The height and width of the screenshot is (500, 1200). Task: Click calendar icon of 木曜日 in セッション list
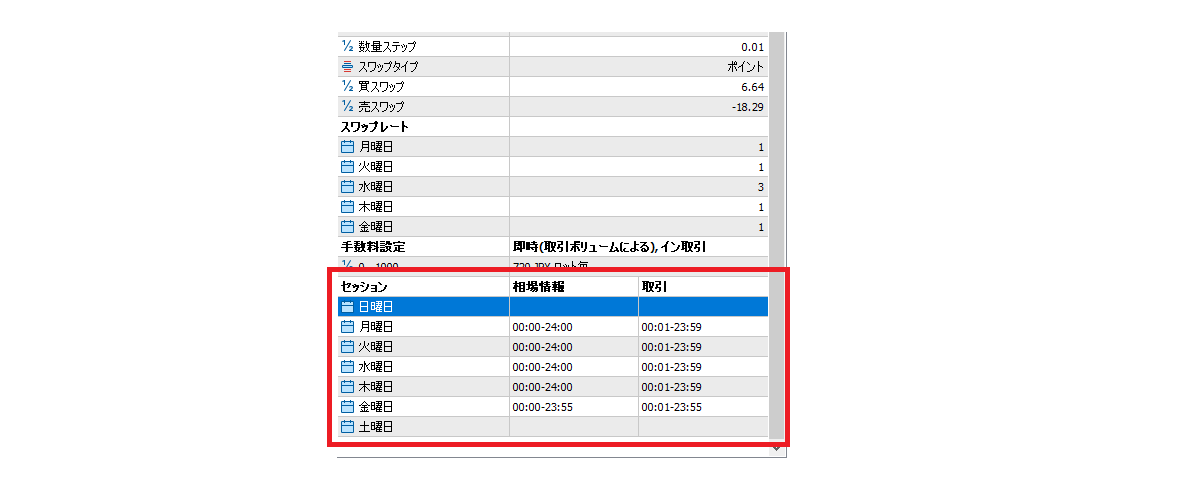[x=348, y=386]
